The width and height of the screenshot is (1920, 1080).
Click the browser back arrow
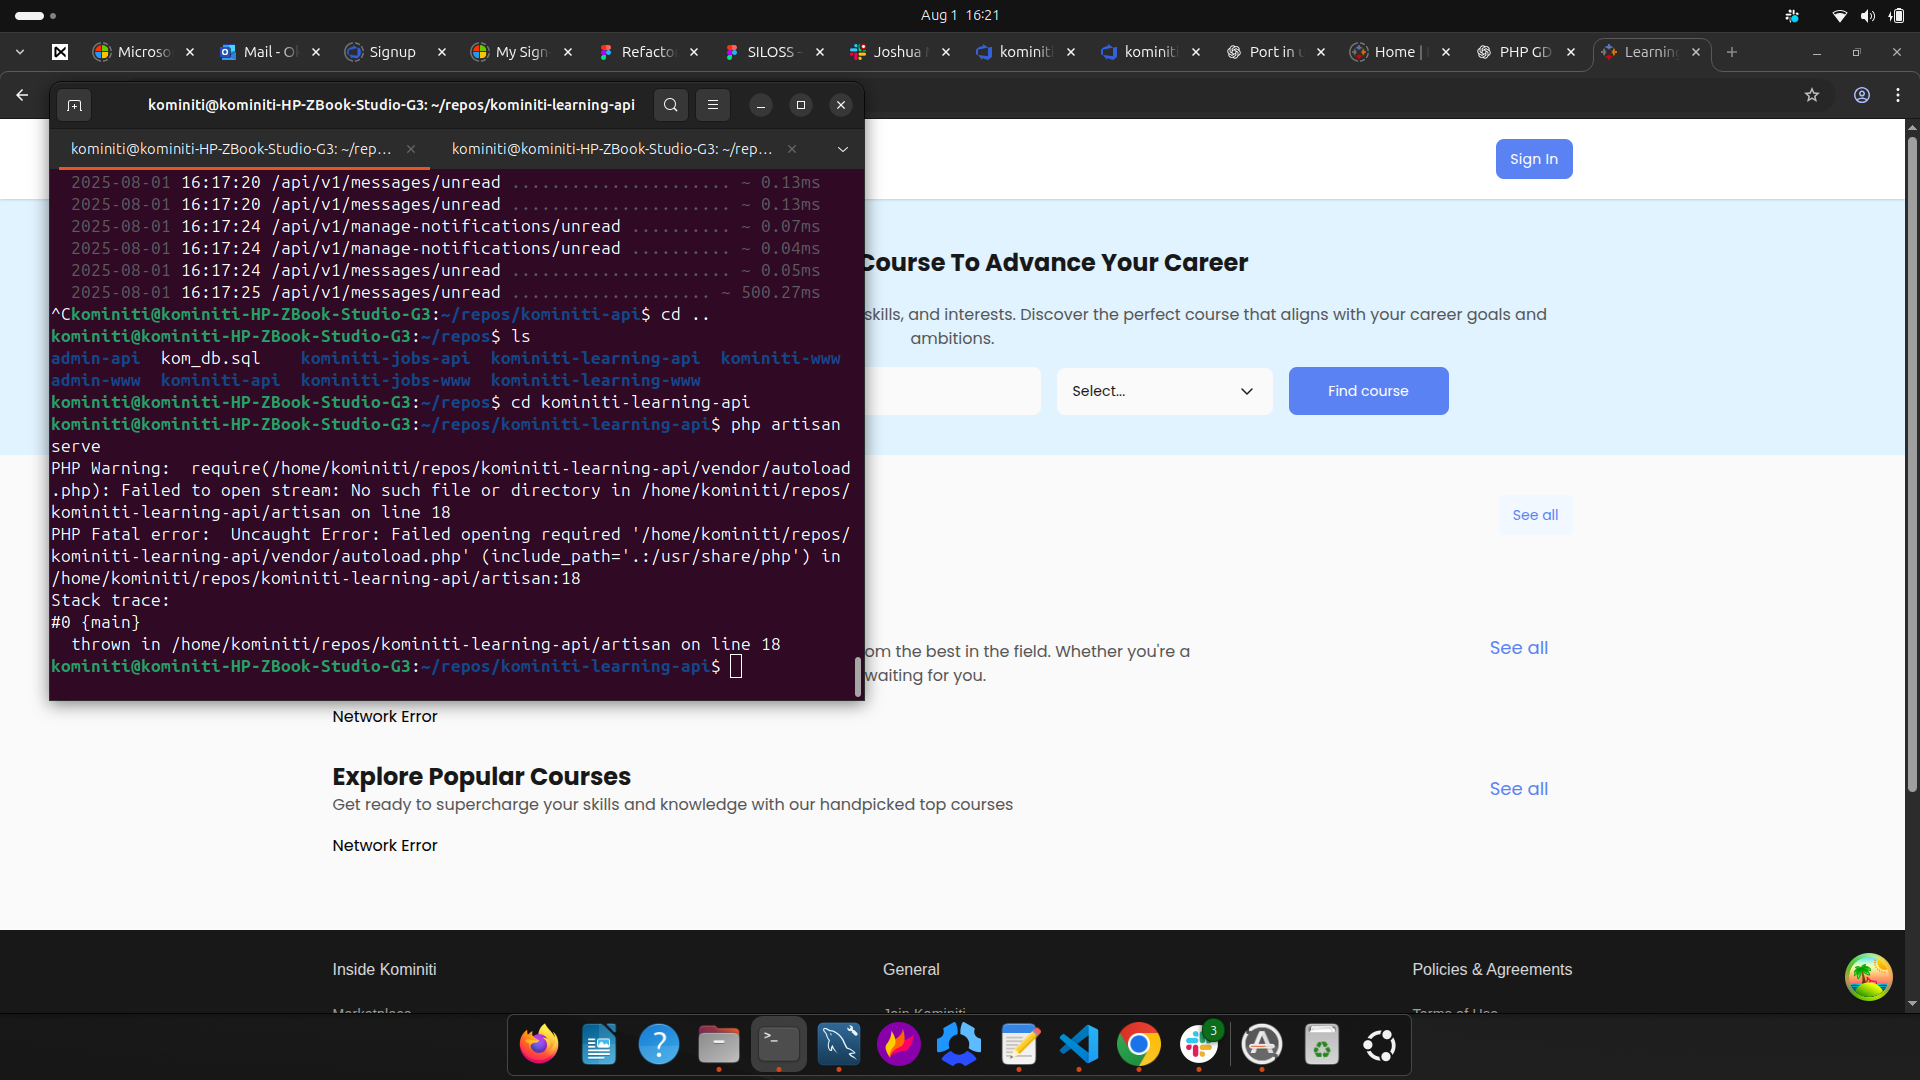tap(22, 95)
